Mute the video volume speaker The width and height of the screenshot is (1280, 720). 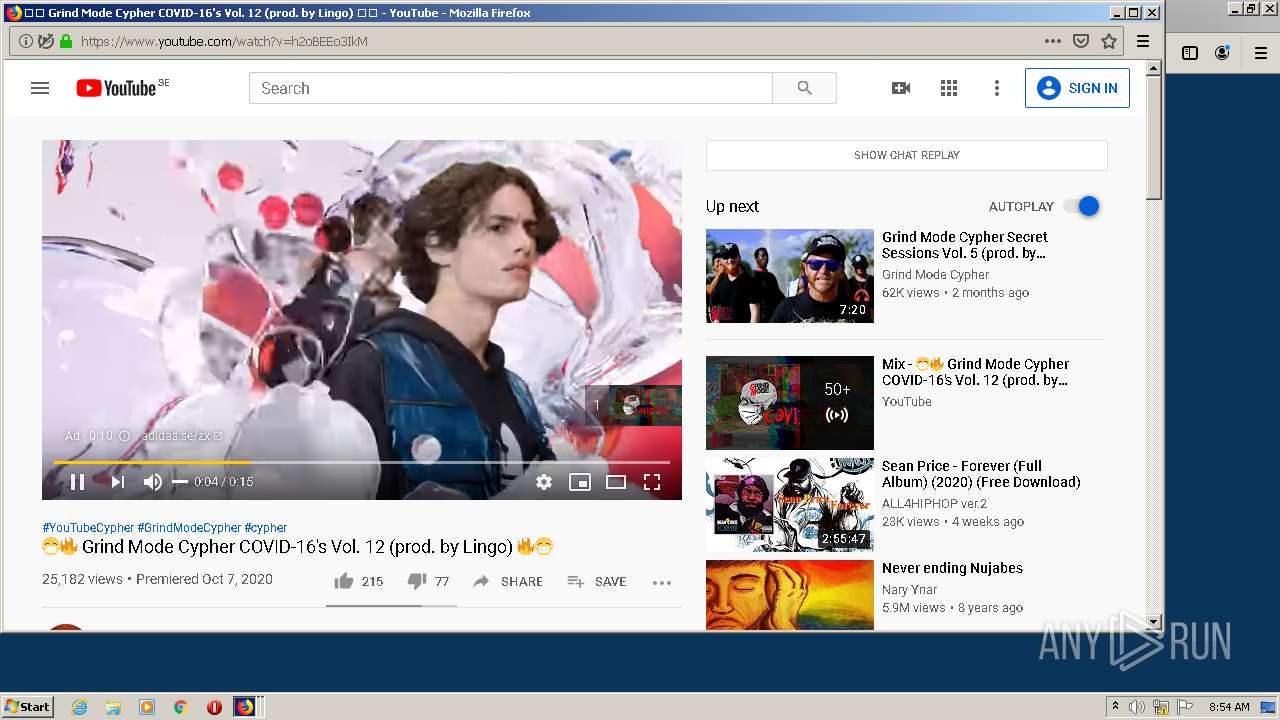click(152, 482)
